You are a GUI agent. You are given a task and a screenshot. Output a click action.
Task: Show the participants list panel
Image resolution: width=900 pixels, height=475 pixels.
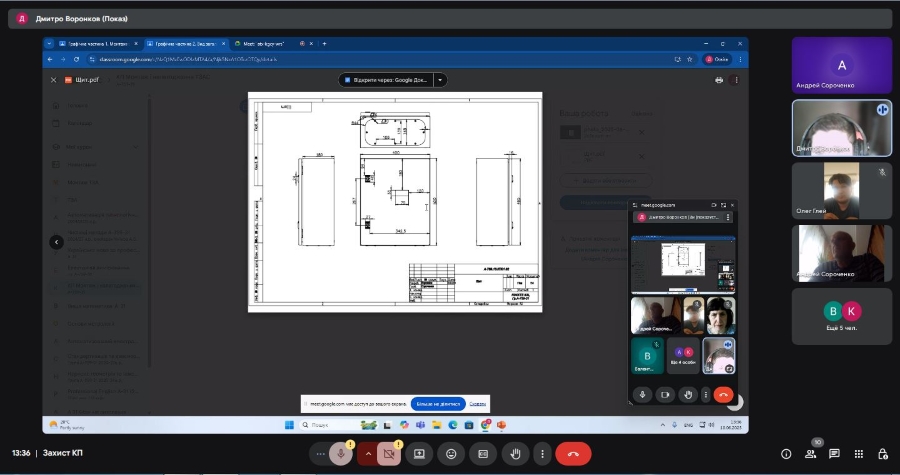(810, 454)
